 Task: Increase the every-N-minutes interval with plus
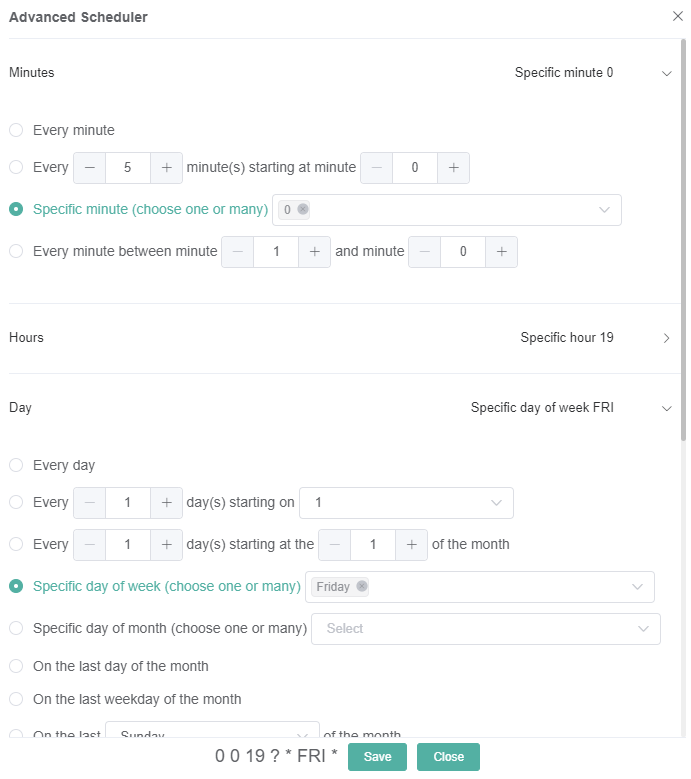(x=166, y=168)
